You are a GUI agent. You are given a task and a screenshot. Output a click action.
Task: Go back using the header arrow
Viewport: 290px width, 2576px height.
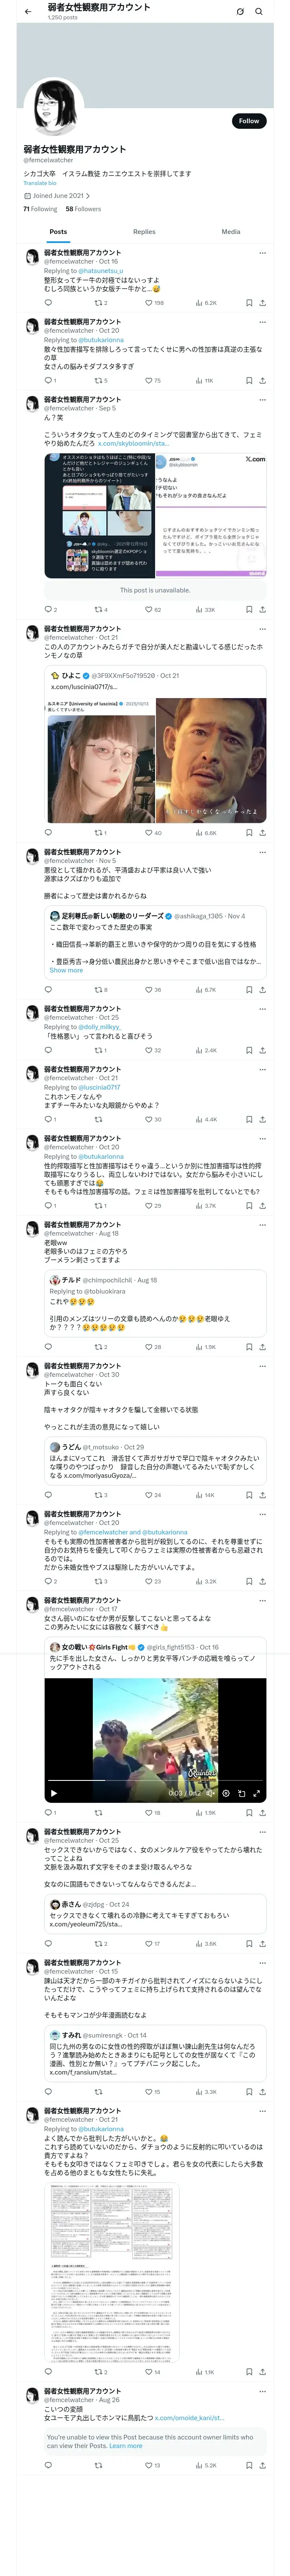28,12
